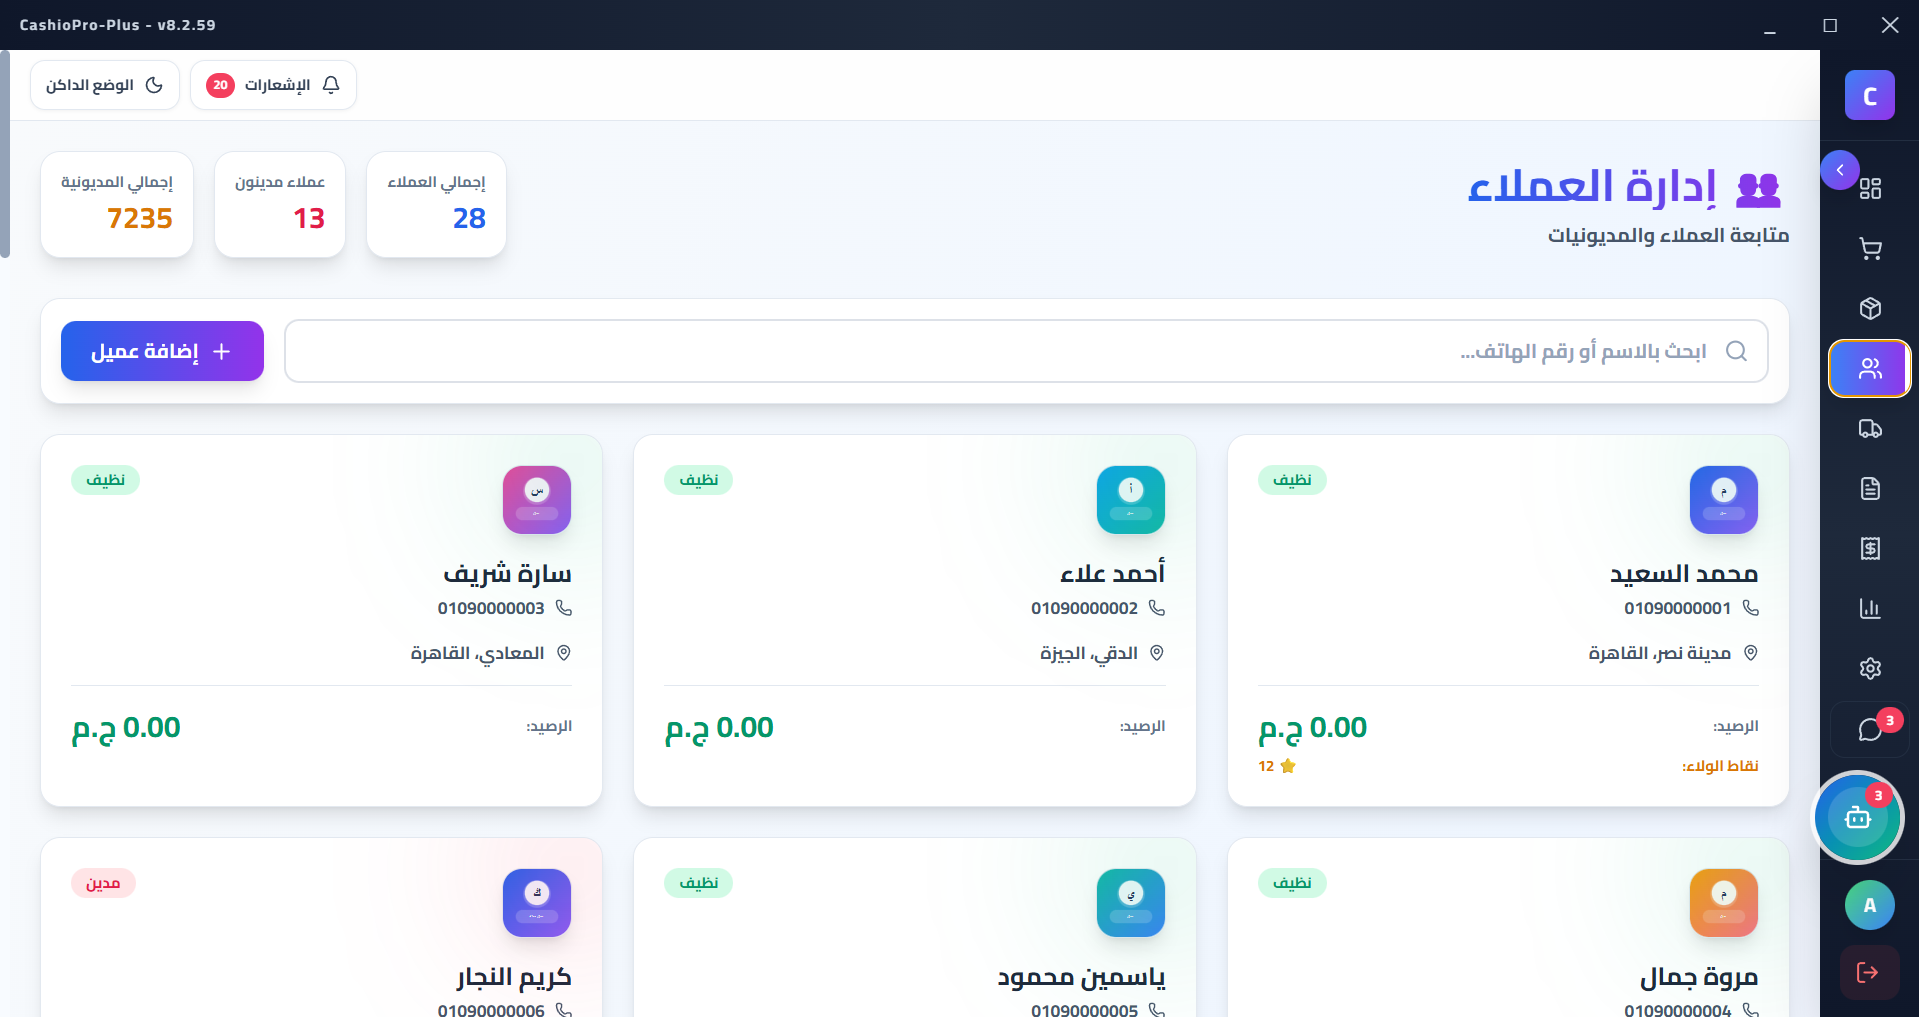1919x1017 pixels.
Task: Click the نقاط الولاء label
Action: point(1720,766)
